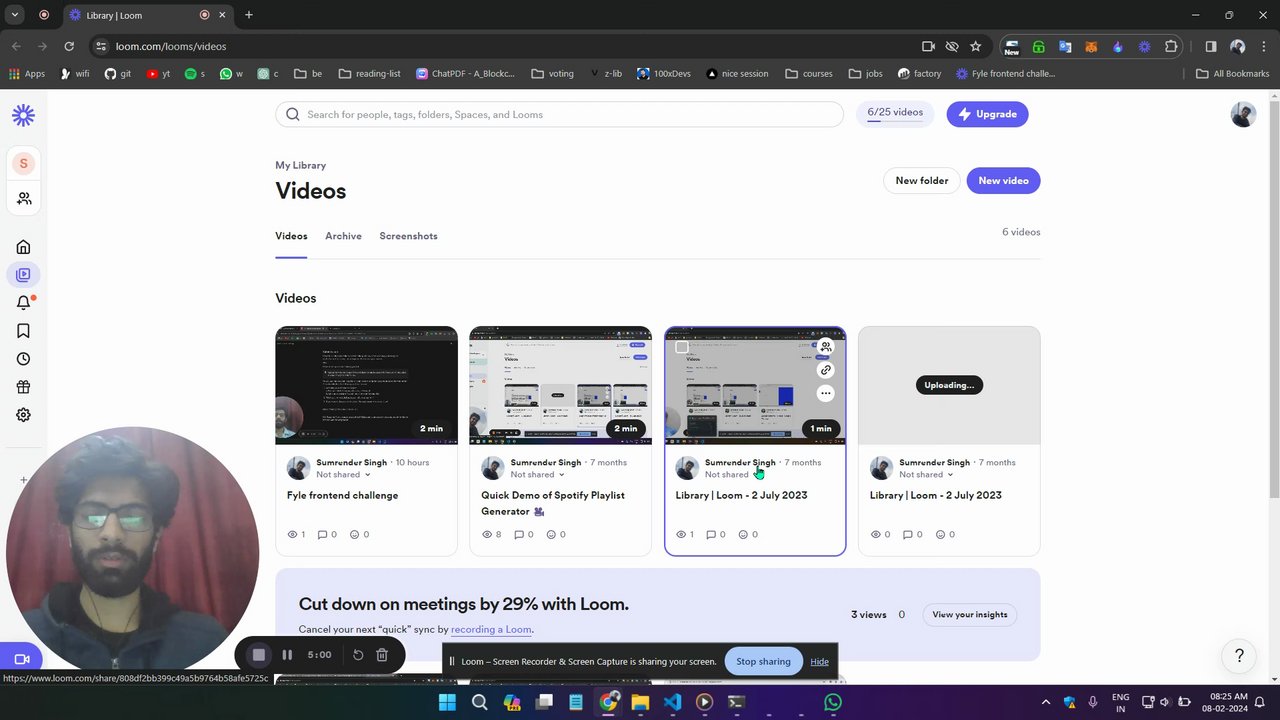Expand Not shared dropdown on the uploading video

(x=926, y=474)
